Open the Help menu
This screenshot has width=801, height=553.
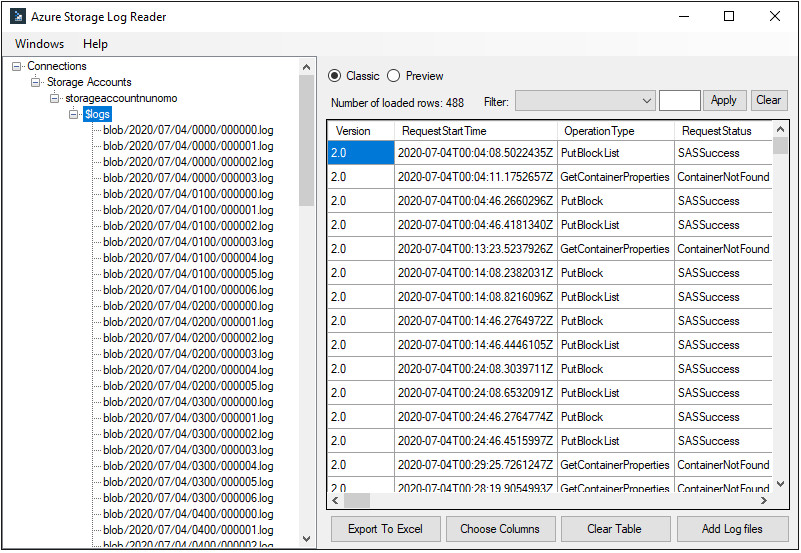(x=95, y=44)
